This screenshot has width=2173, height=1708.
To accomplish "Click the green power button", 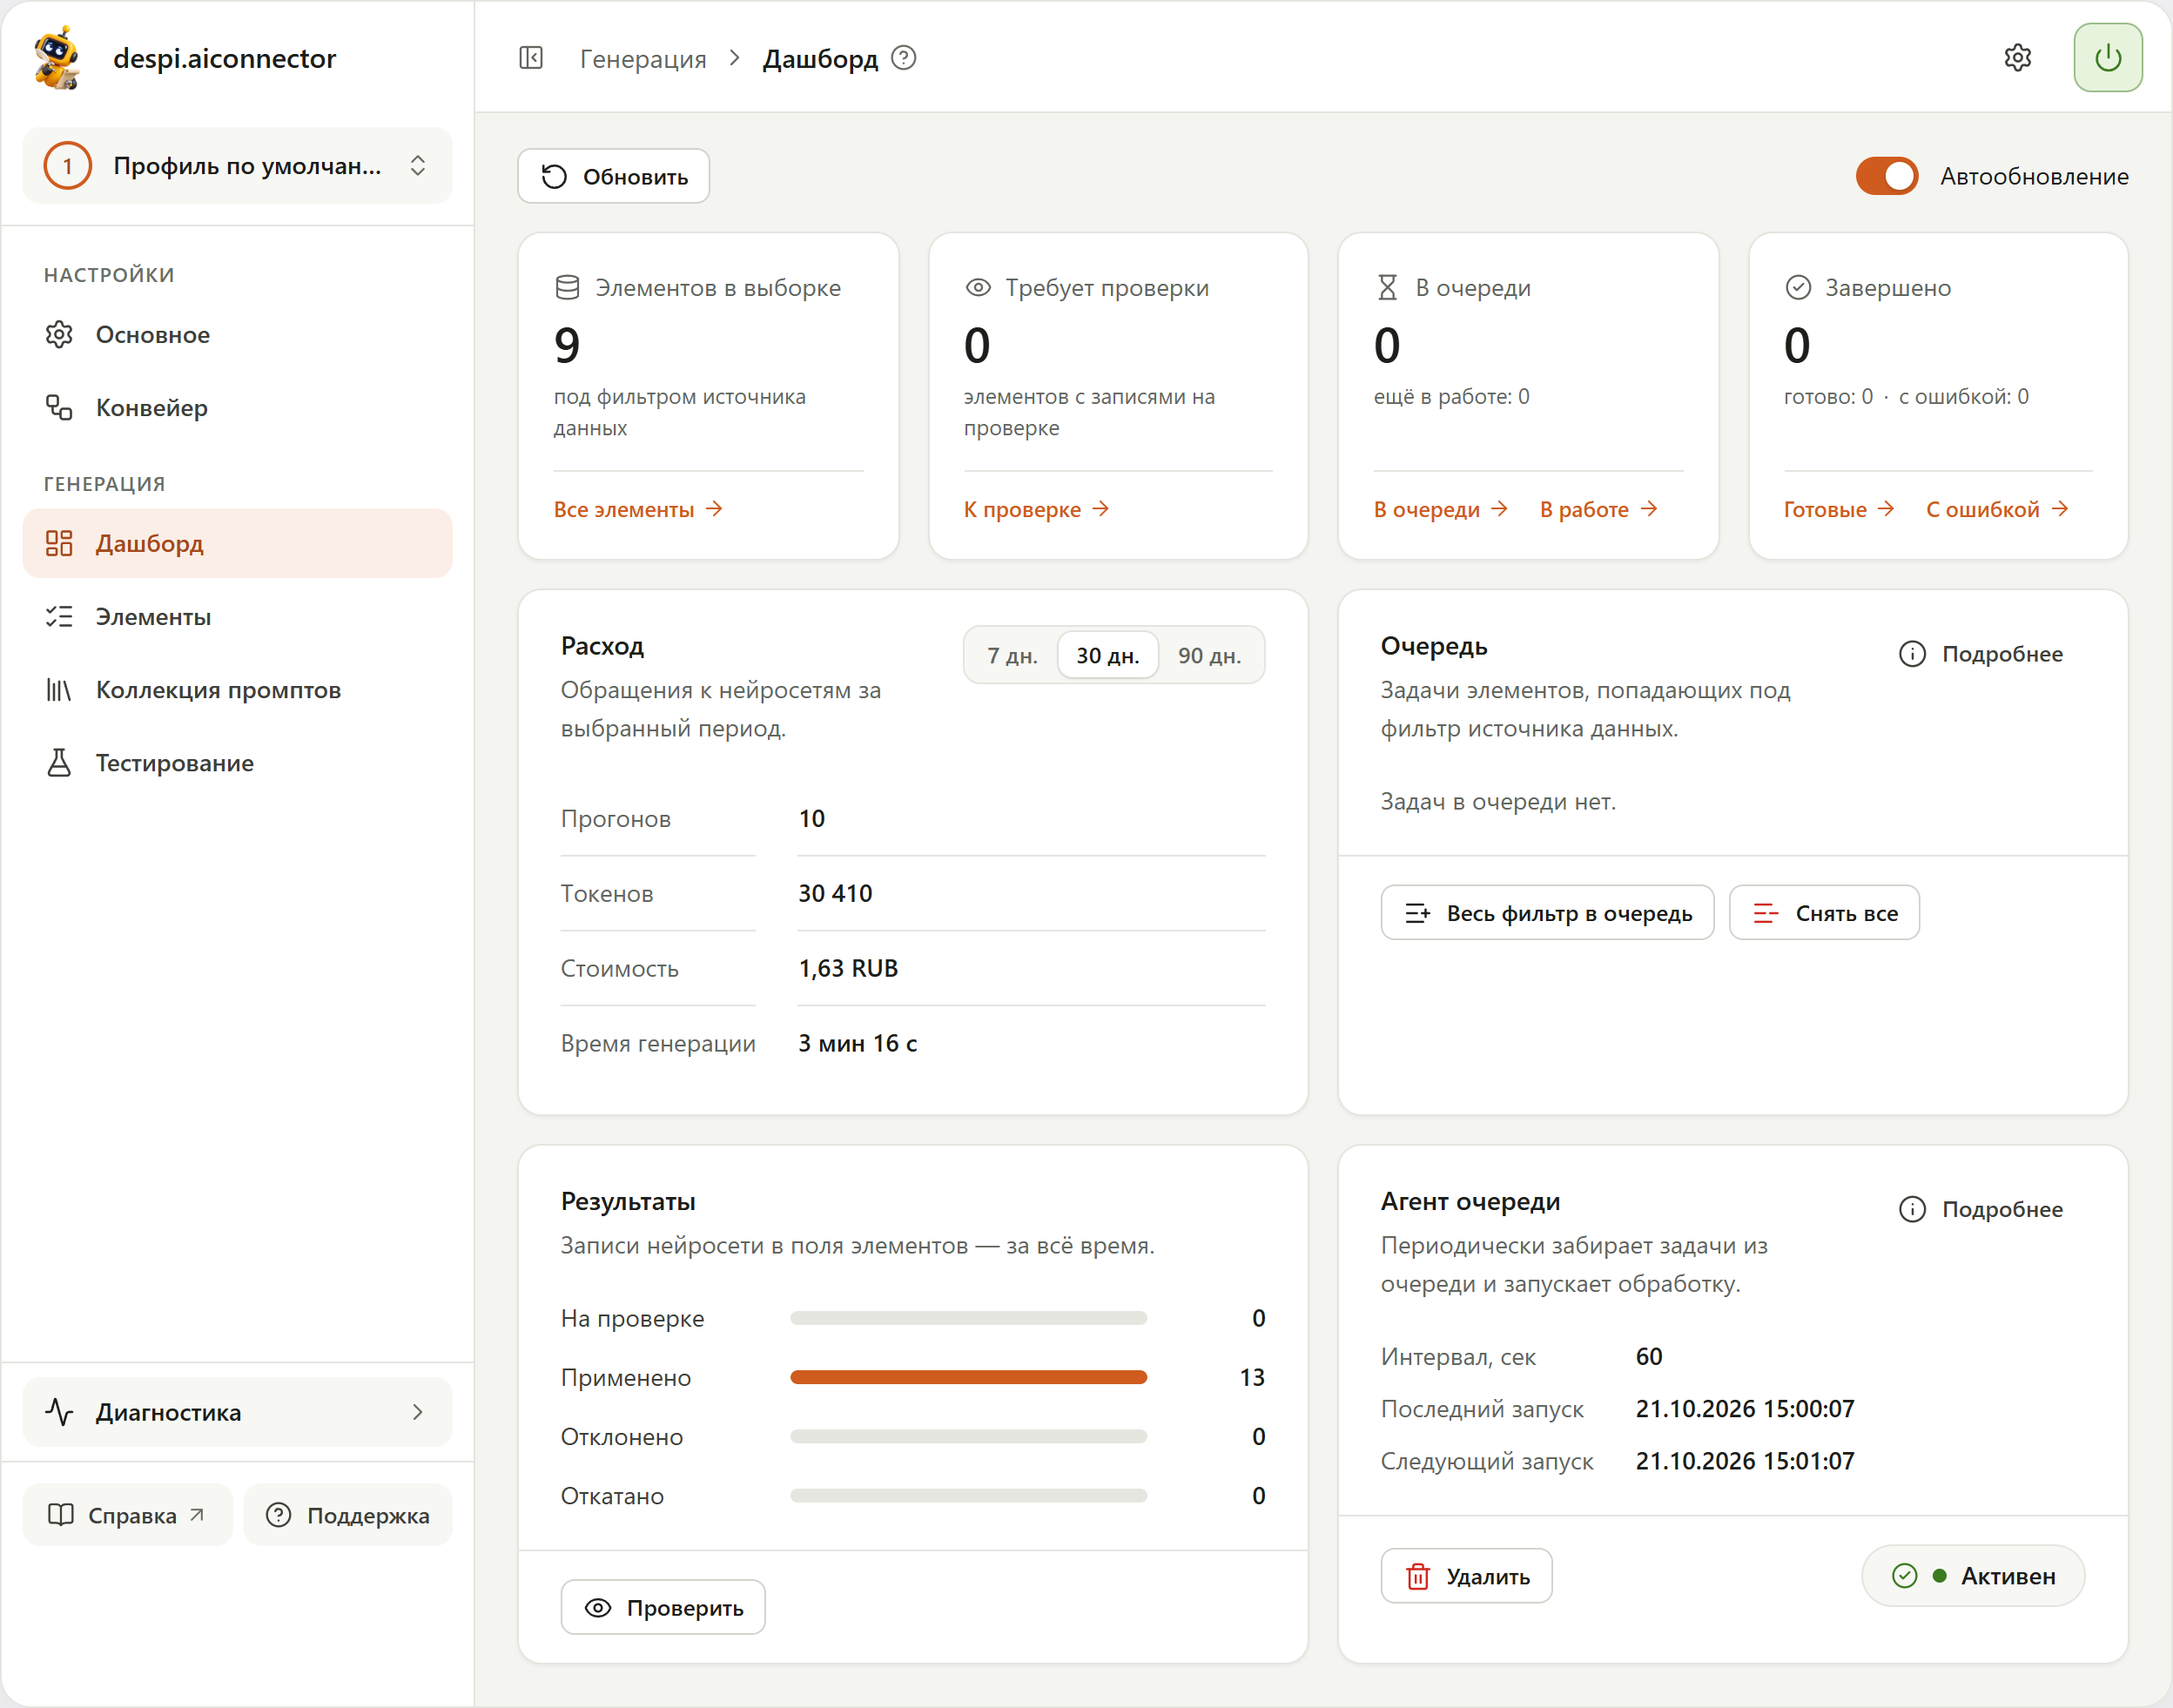I will (2108, 58).
